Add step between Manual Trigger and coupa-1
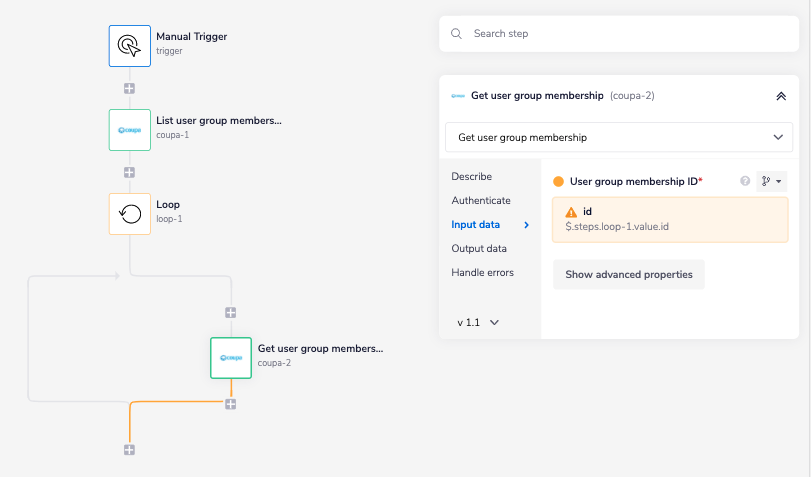This screenshot has height=477, width=811. pyautogui.click(x=129, y=88)
